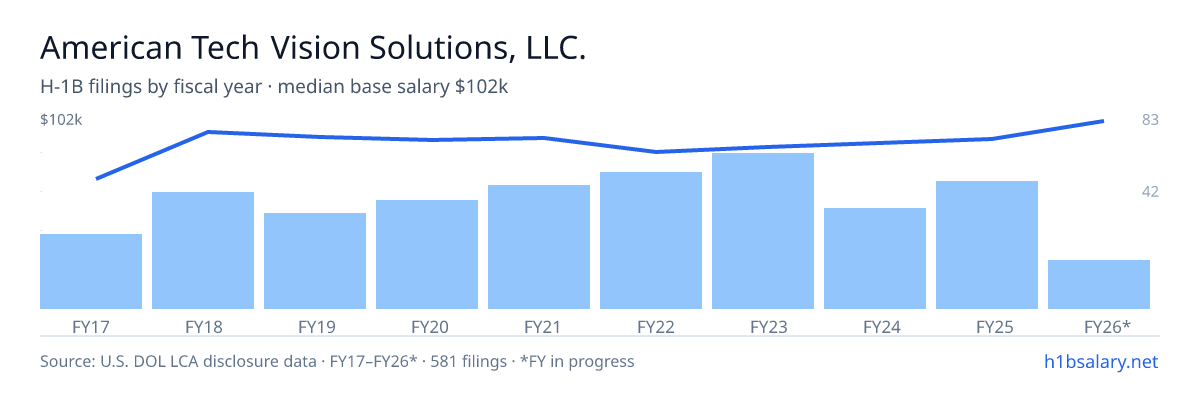Select the FY26* axis label
Viewport: 1200px width, 400px height.
click(x=1107, y=326)
